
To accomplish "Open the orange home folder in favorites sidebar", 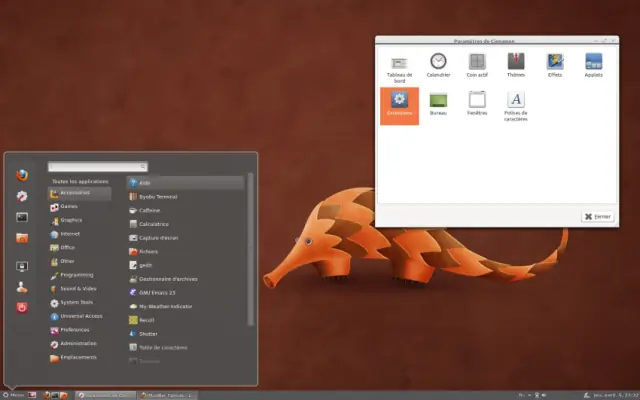I will click(x=22, y=238).
